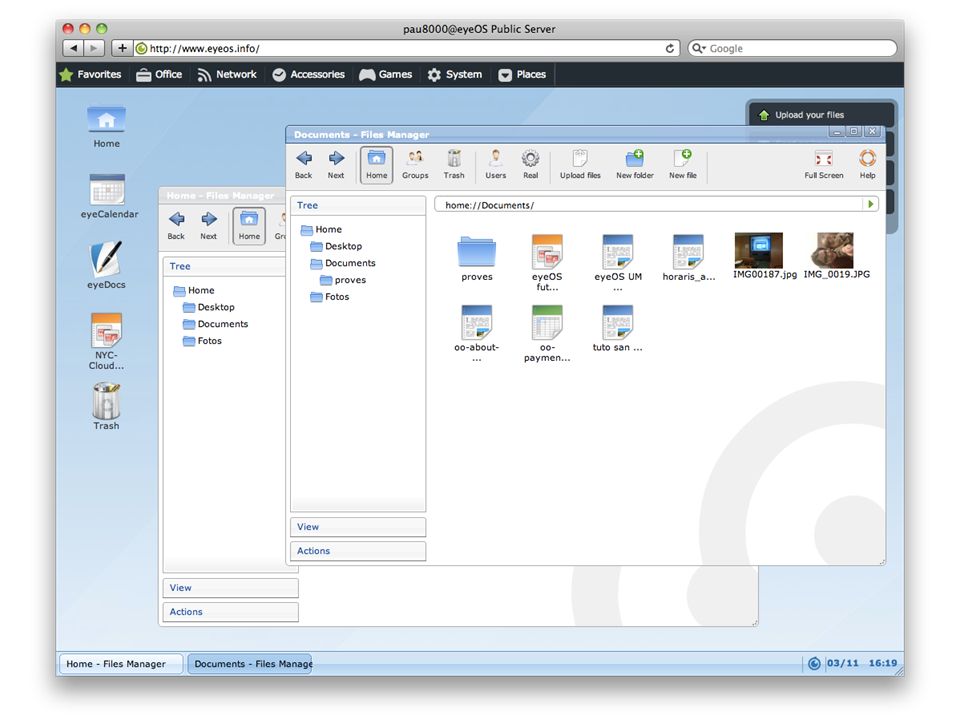Image resolution: width=960 pixels, height=720 pixels.
Task: Create a New file from toolbar
Action: click(683, 164)
